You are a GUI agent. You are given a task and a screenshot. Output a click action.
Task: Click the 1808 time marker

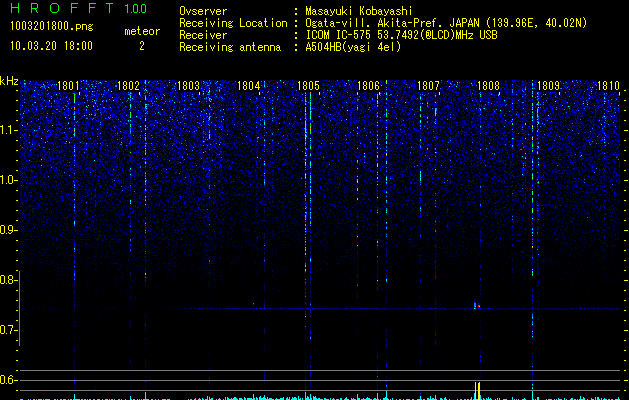pyautogui.click(x=489, y=86)
